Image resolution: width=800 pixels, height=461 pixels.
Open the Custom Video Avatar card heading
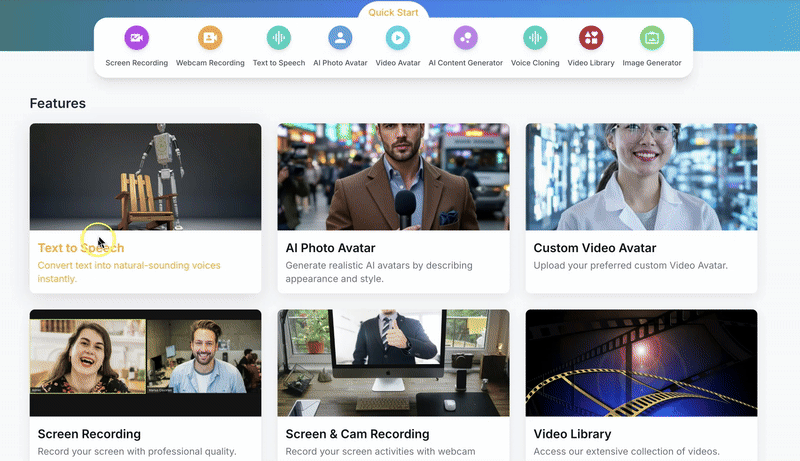pyautogui.click(x=594, y=248)
